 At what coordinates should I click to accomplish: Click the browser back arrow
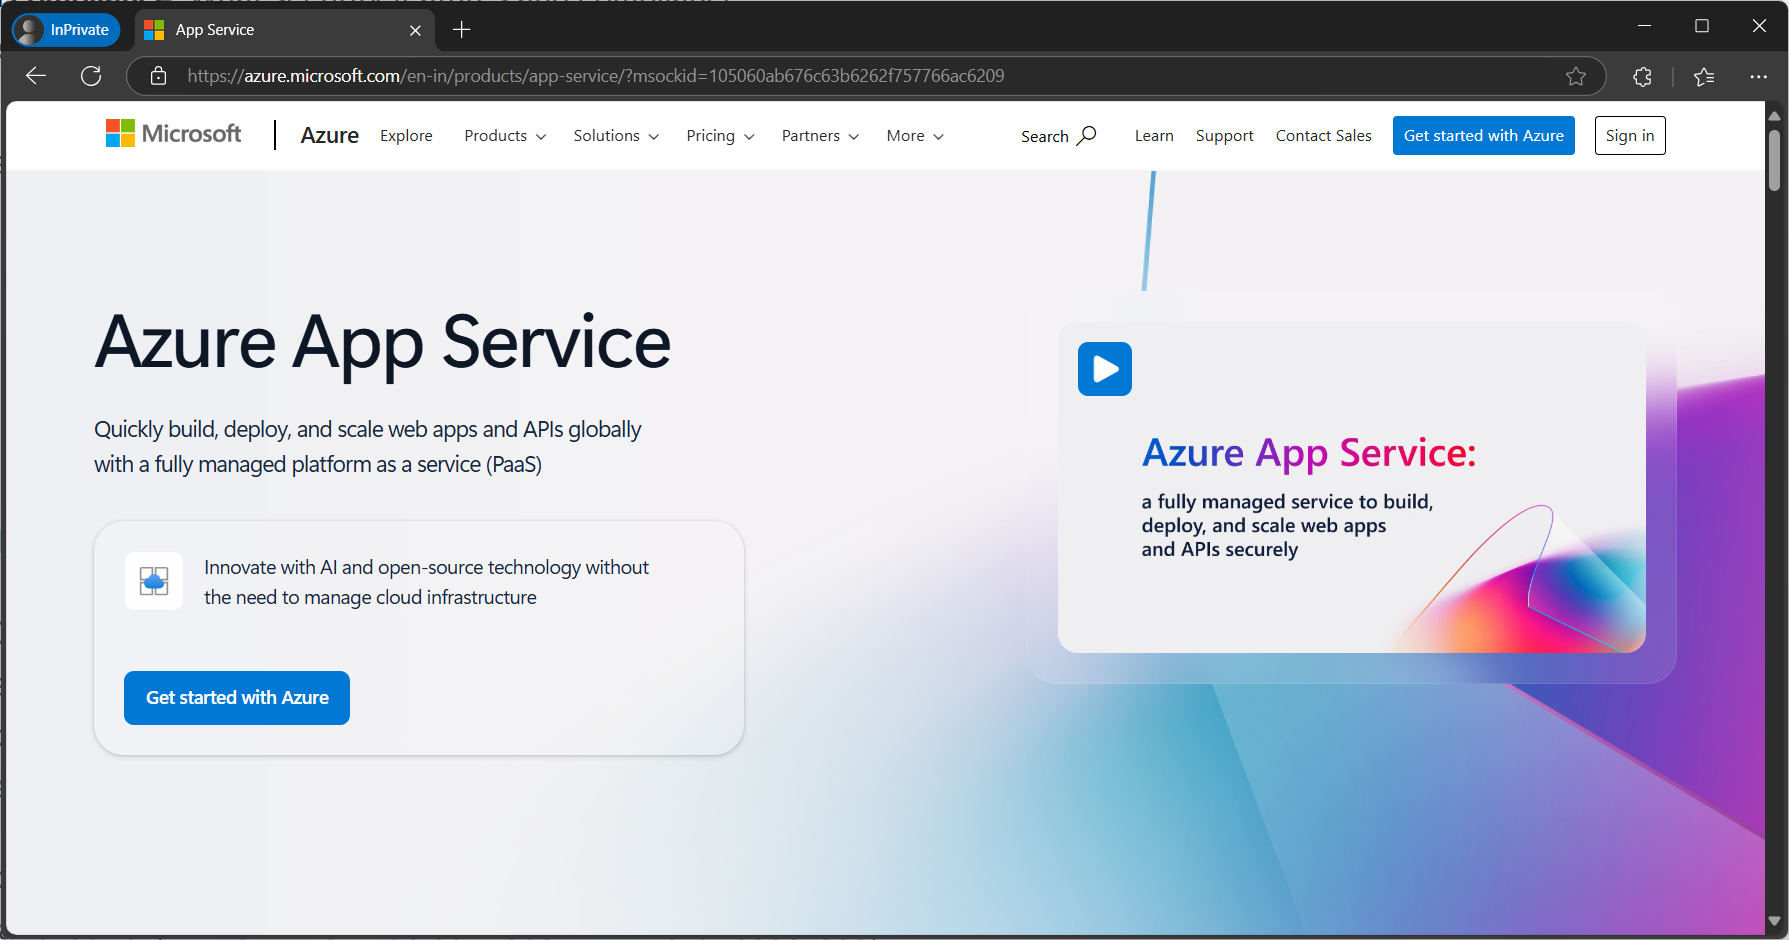click(x=36, y=76)
